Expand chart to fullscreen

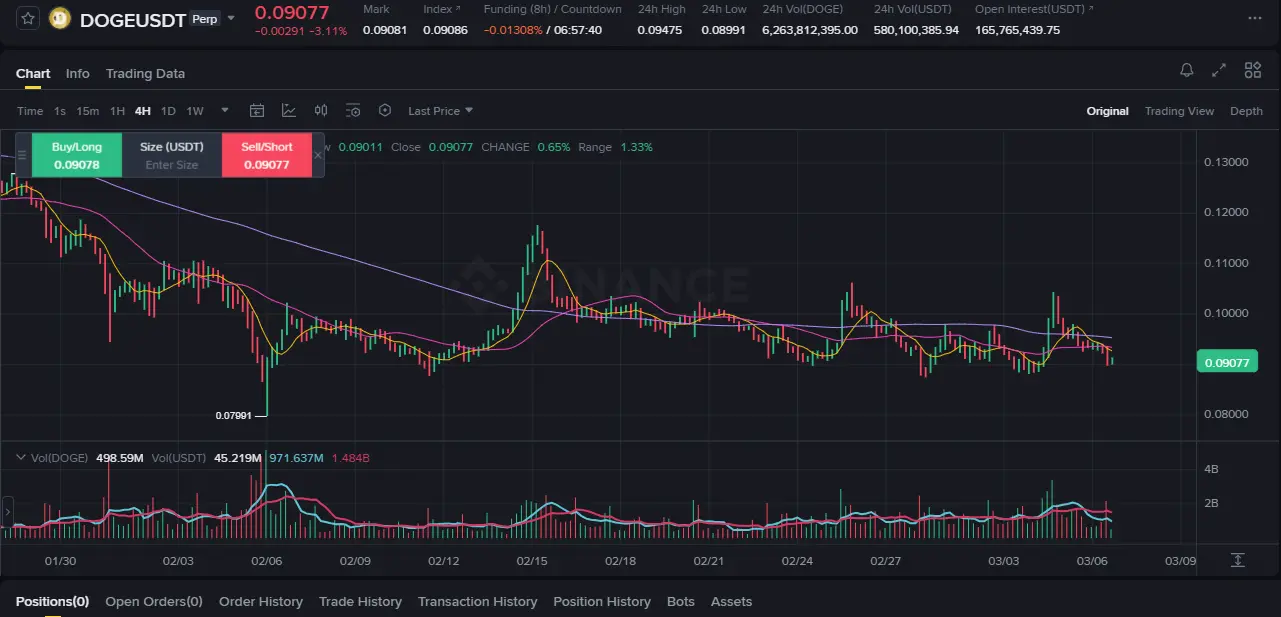(1219, 70)
